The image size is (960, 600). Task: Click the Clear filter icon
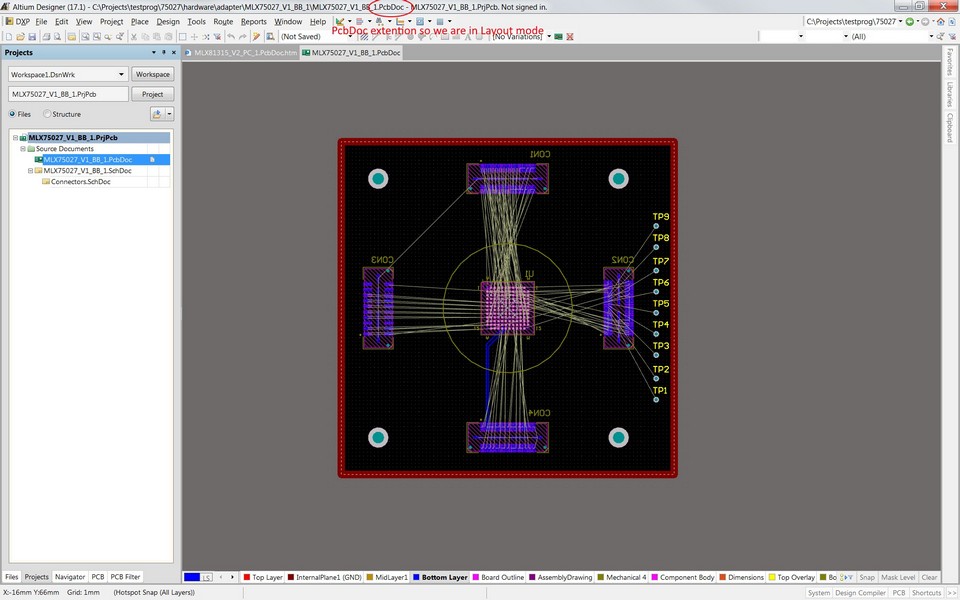point(217,37)
